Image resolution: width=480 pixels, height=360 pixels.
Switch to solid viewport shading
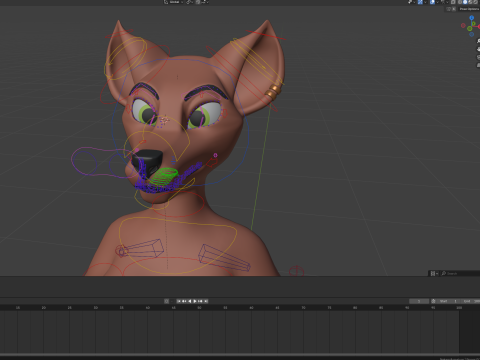point(465,2)
